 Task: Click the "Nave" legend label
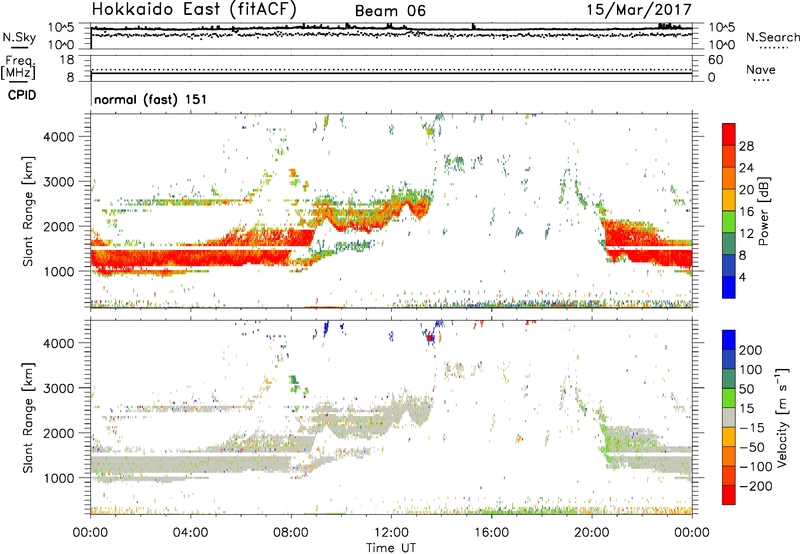(761, 70)
